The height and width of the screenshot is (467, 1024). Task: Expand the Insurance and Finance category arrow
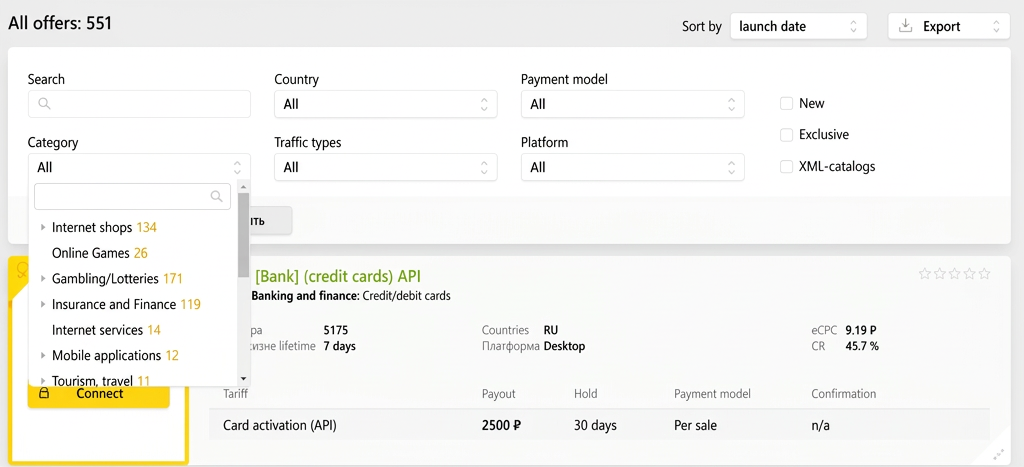click(43, 304)
